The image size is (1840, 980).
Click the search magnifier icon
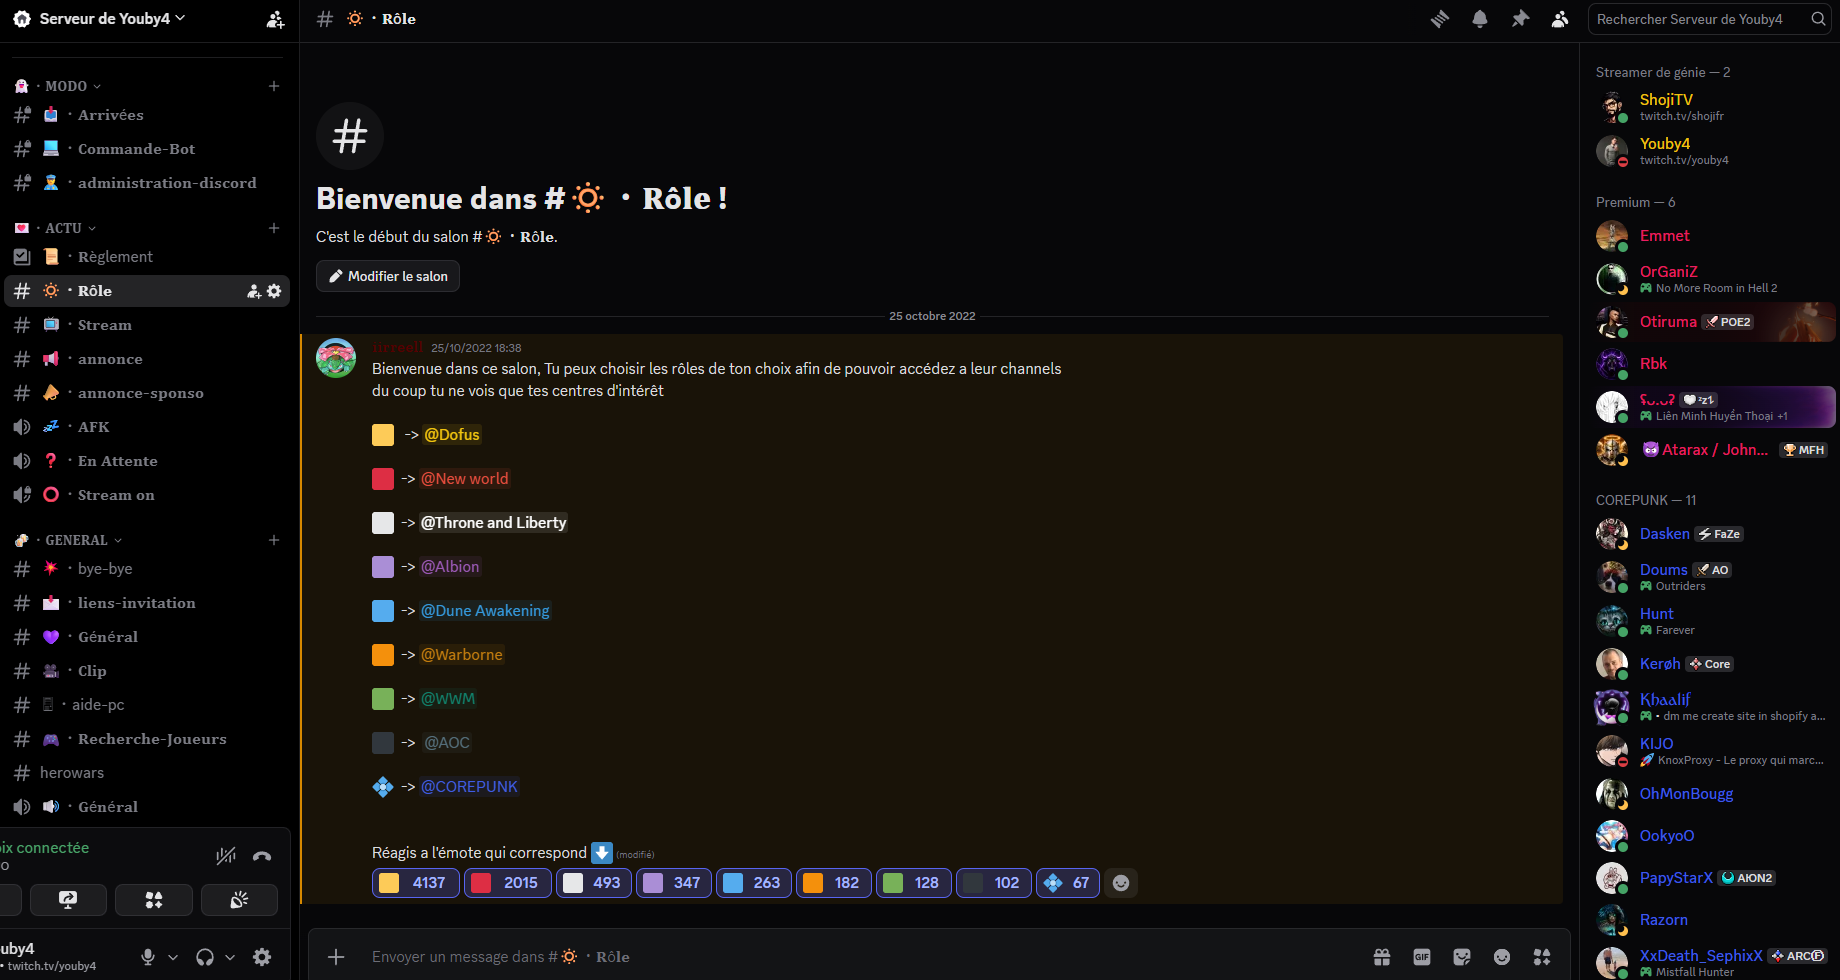1818,19
